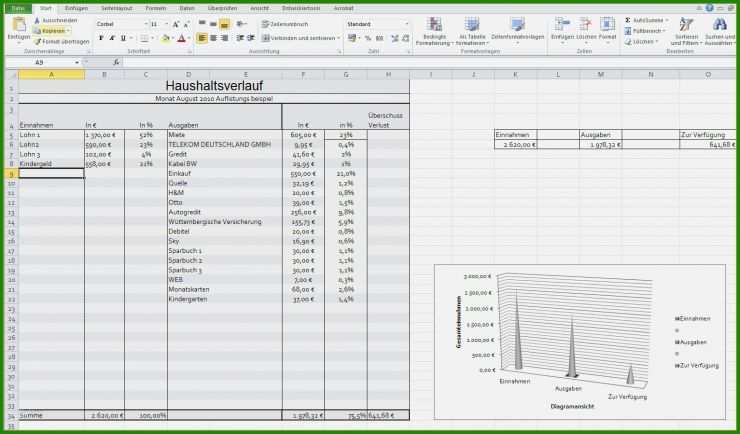
Task: Expand the Füllbereich dropdown
Action: 664,31
